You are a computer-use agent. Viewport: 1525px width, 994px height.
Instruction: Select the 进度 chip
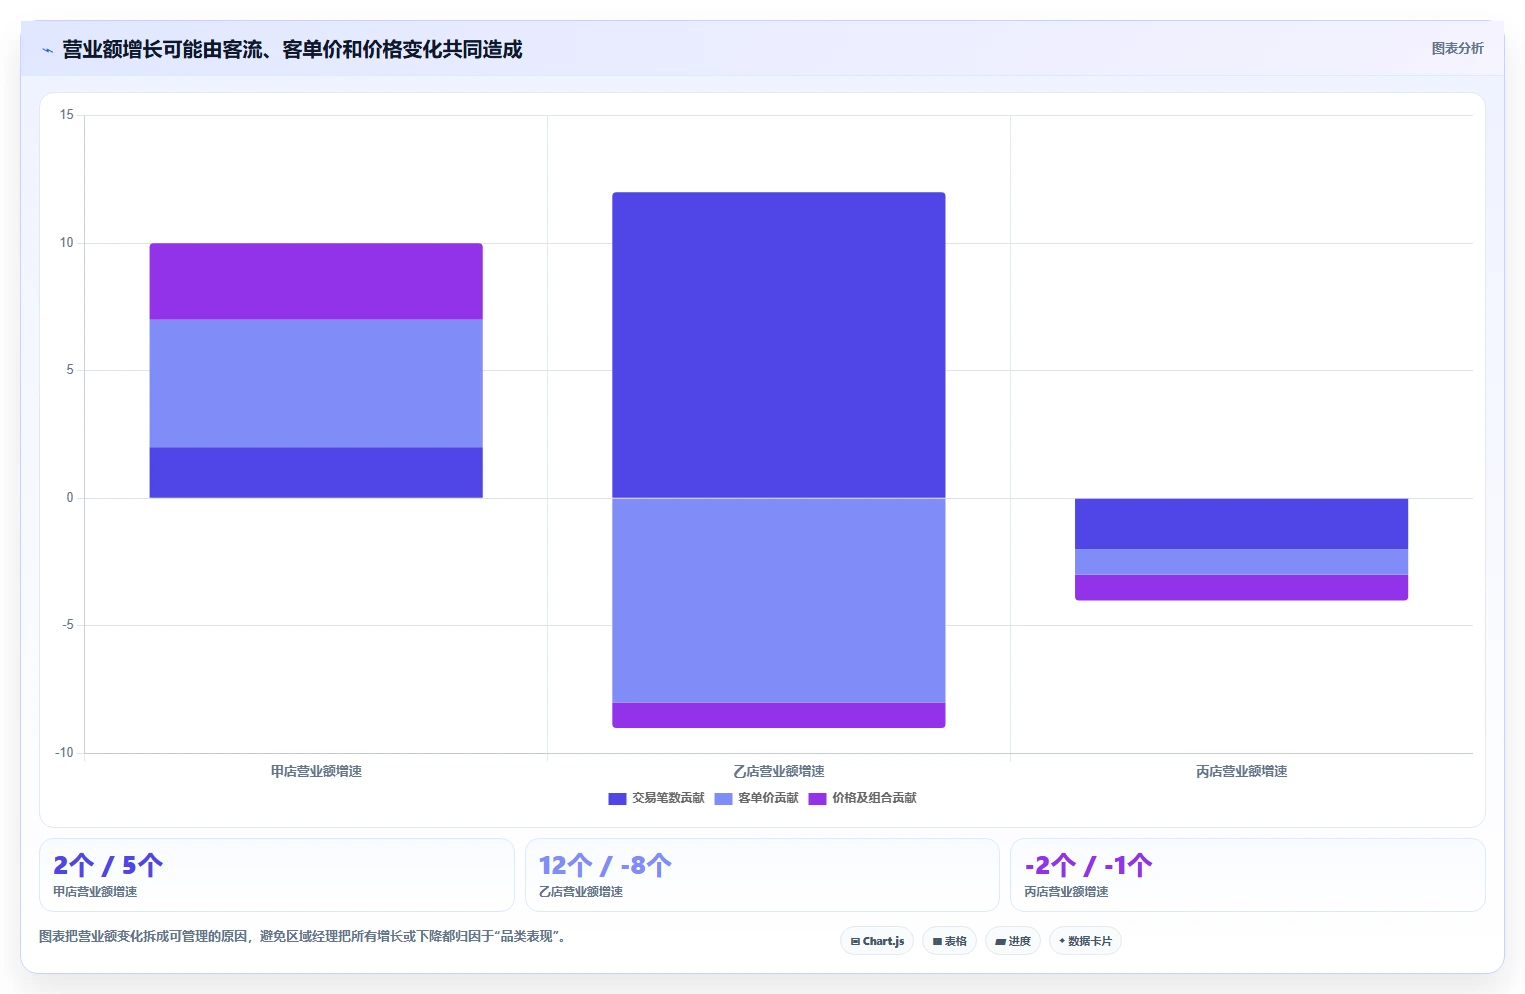(x=1013, y=941)
